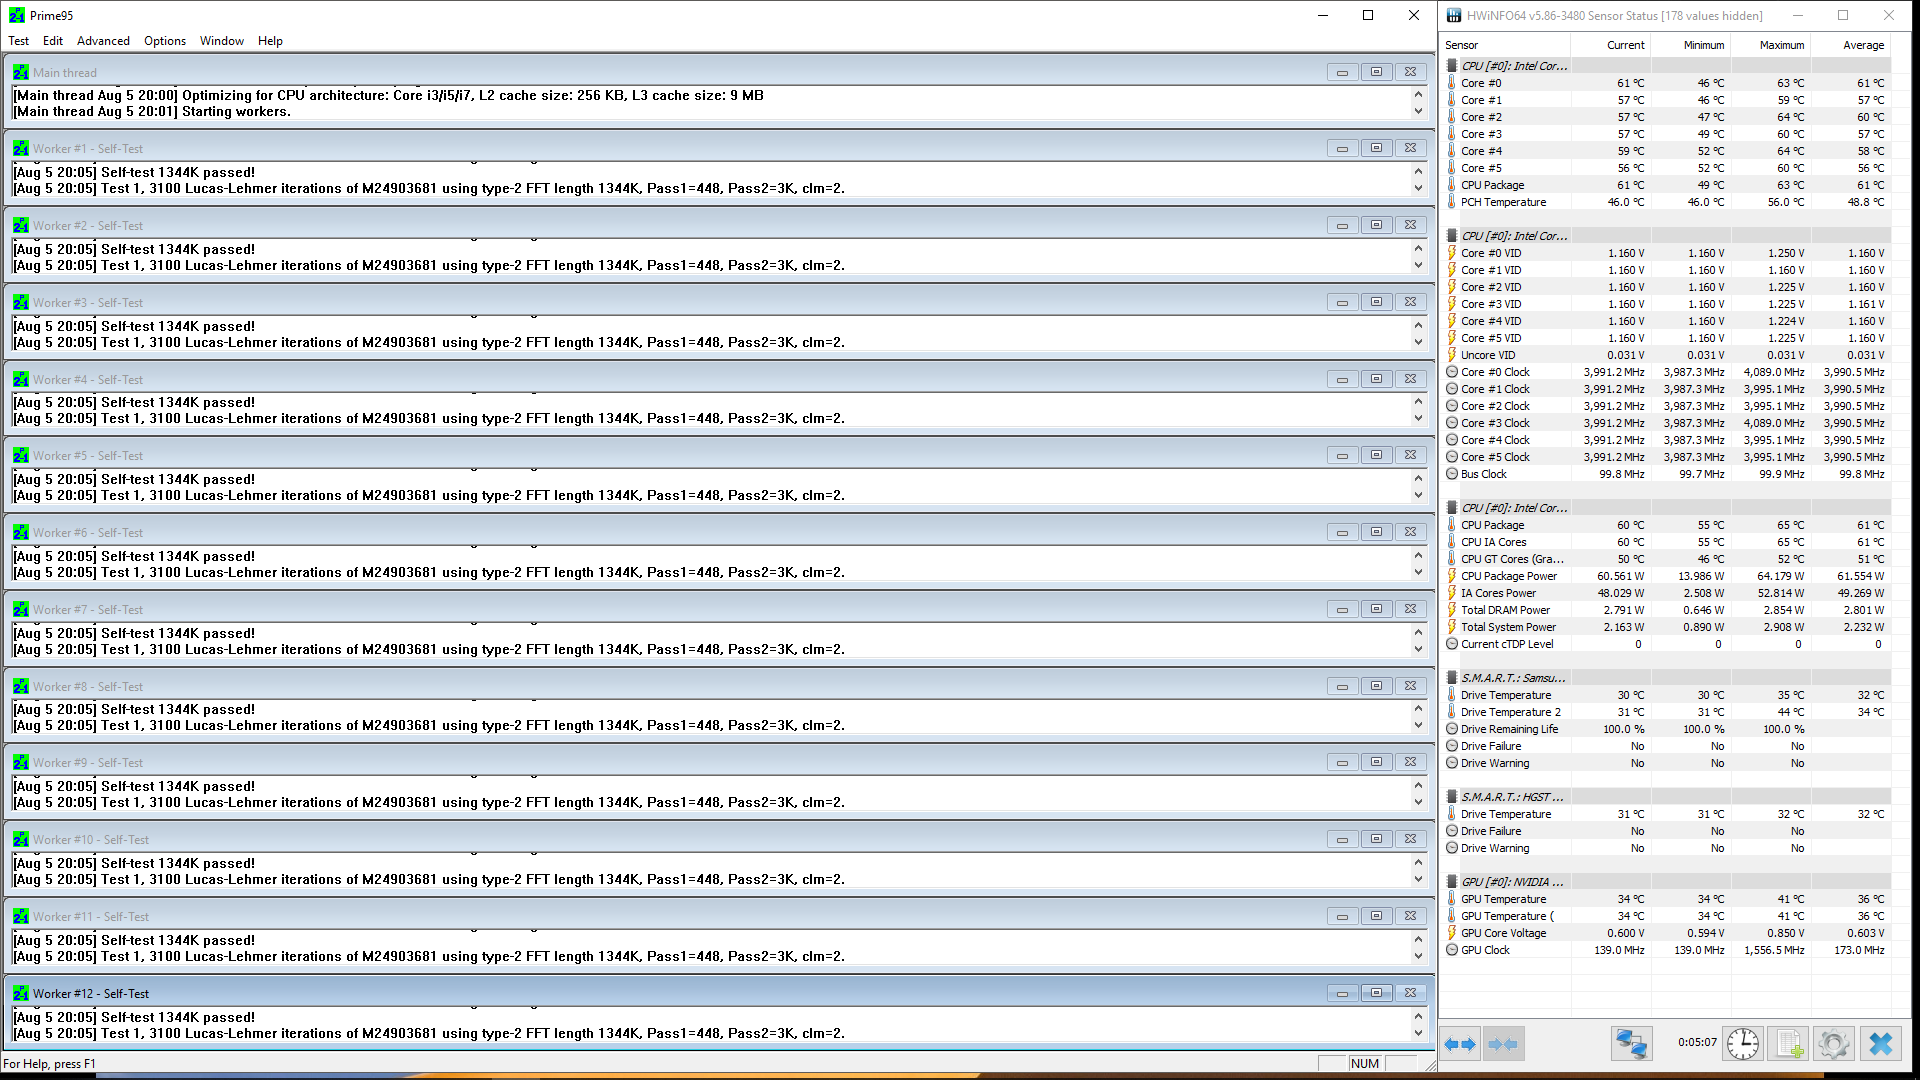Click chip icon of GPU [#0]: NVIDIA group

[x=1452, y=882]
